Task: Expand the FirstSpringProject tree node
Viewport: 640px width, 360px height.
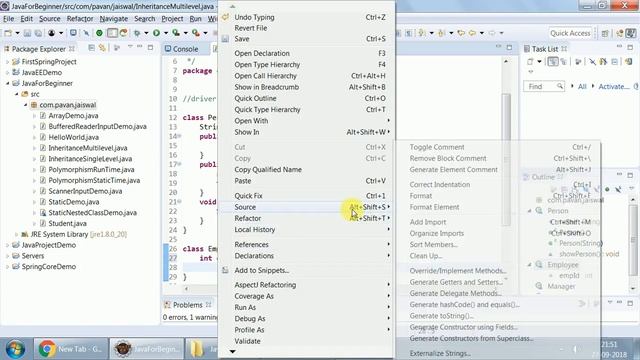Action: (7, 62)
